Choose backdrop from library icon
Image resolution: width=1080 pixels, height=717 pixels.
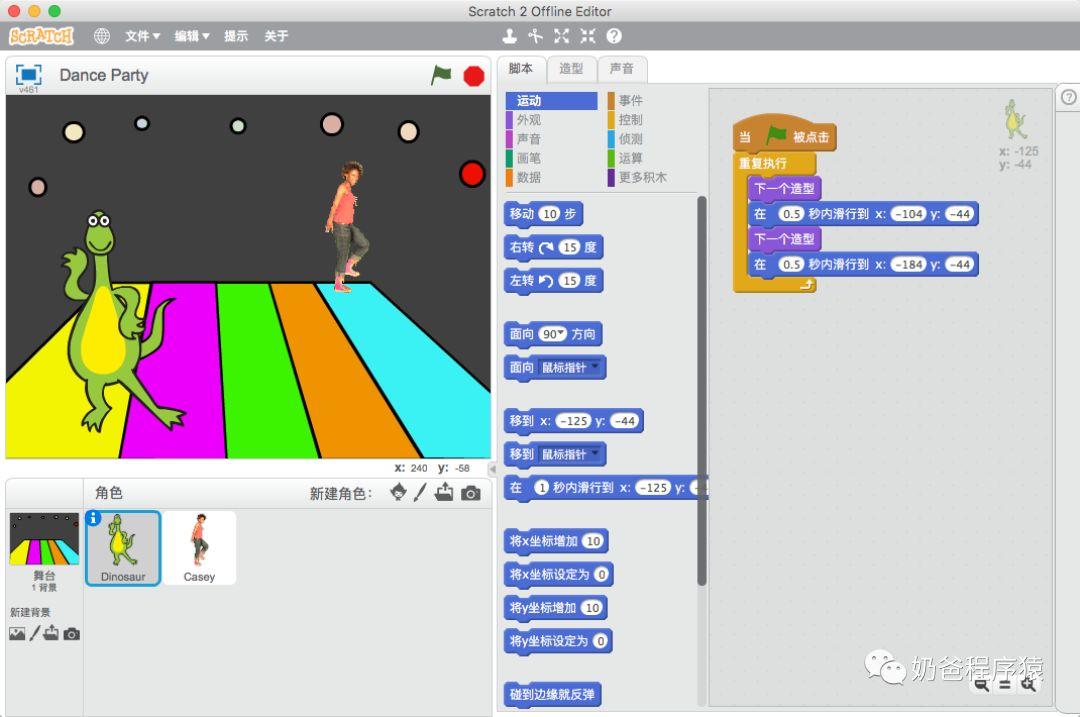tap(17, 634)
